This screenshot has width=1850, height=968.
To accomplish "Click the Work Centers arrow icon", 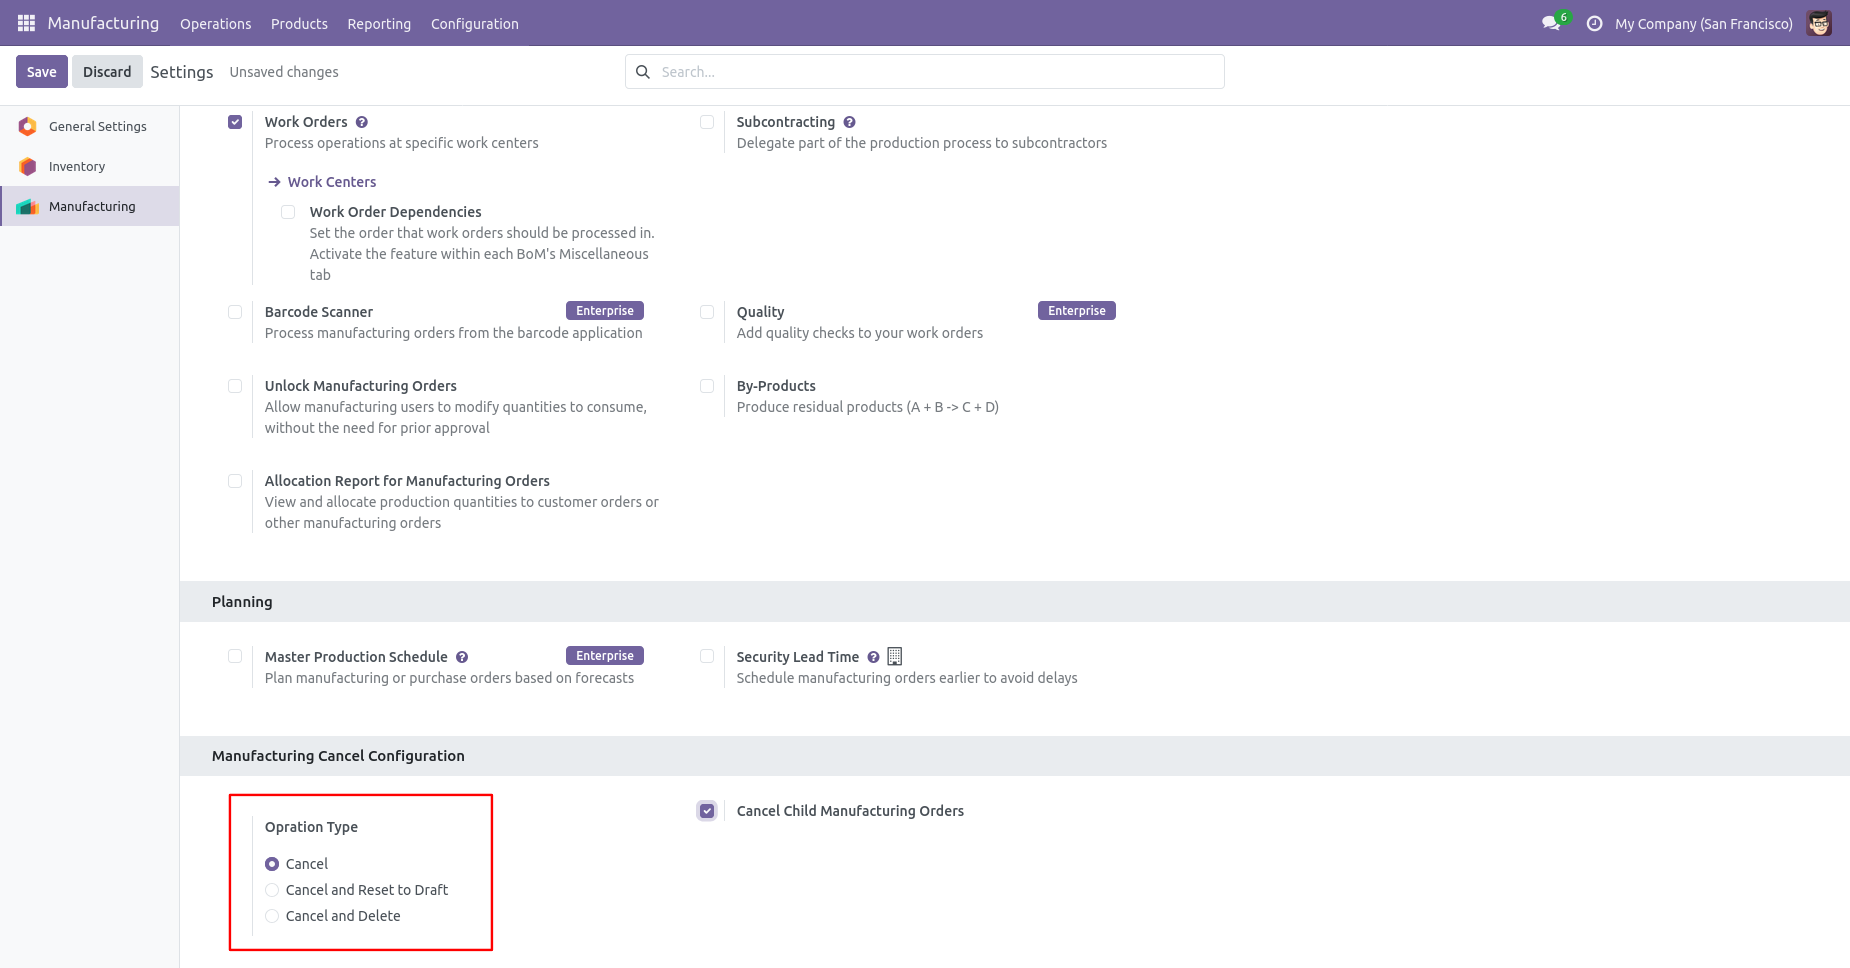I will pos(274,182).
